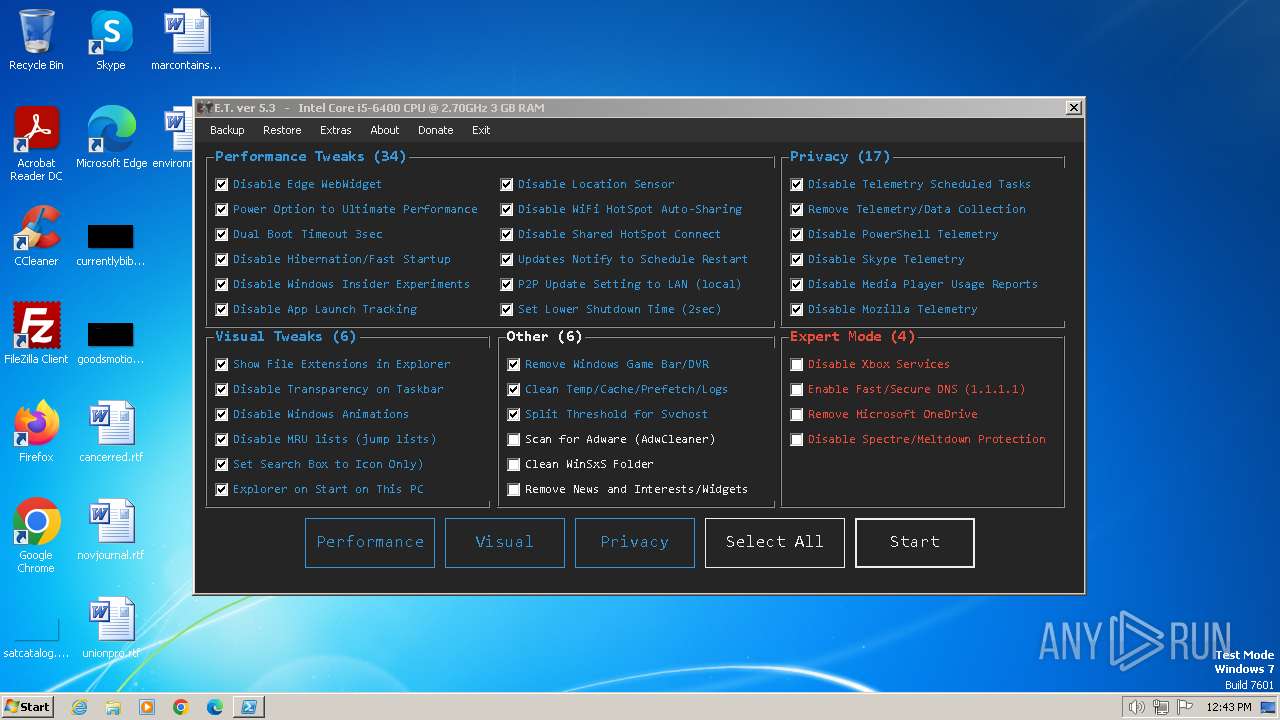1280x720 pixels.
Task: Click the volume speaker tray icon
Action: 1136,707
